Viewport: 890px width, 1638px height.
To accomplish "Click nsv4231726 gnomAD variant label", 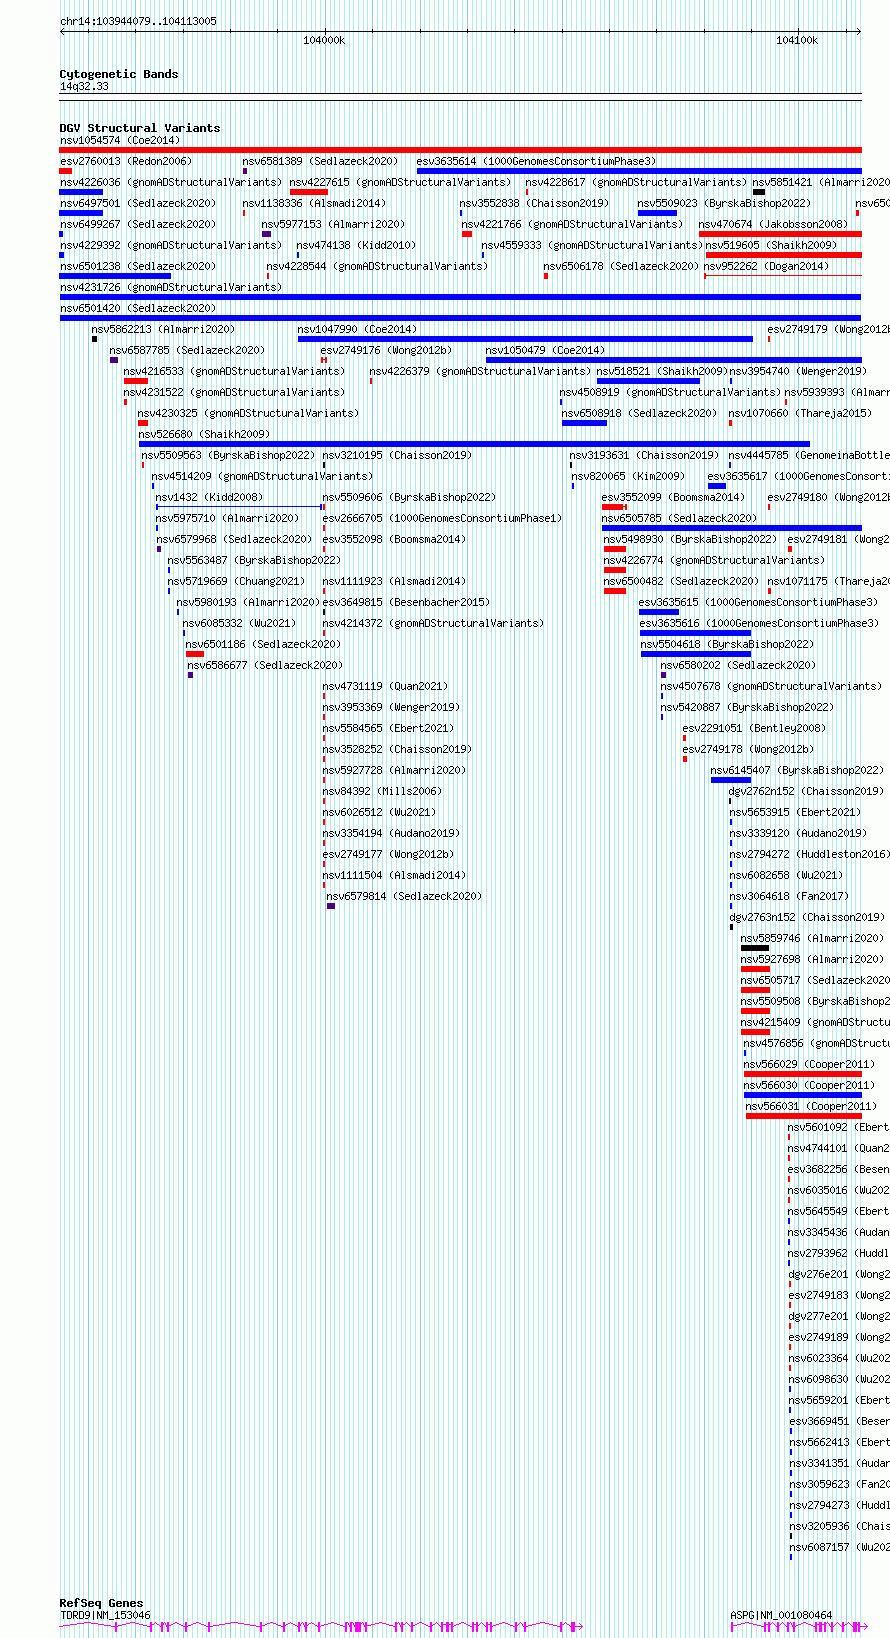I will click(171, 287).
